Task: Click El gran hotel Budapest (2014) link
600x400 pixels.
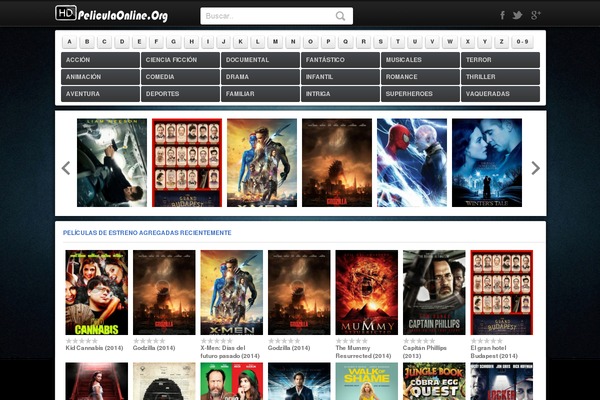Action: [x=494, y=352]
